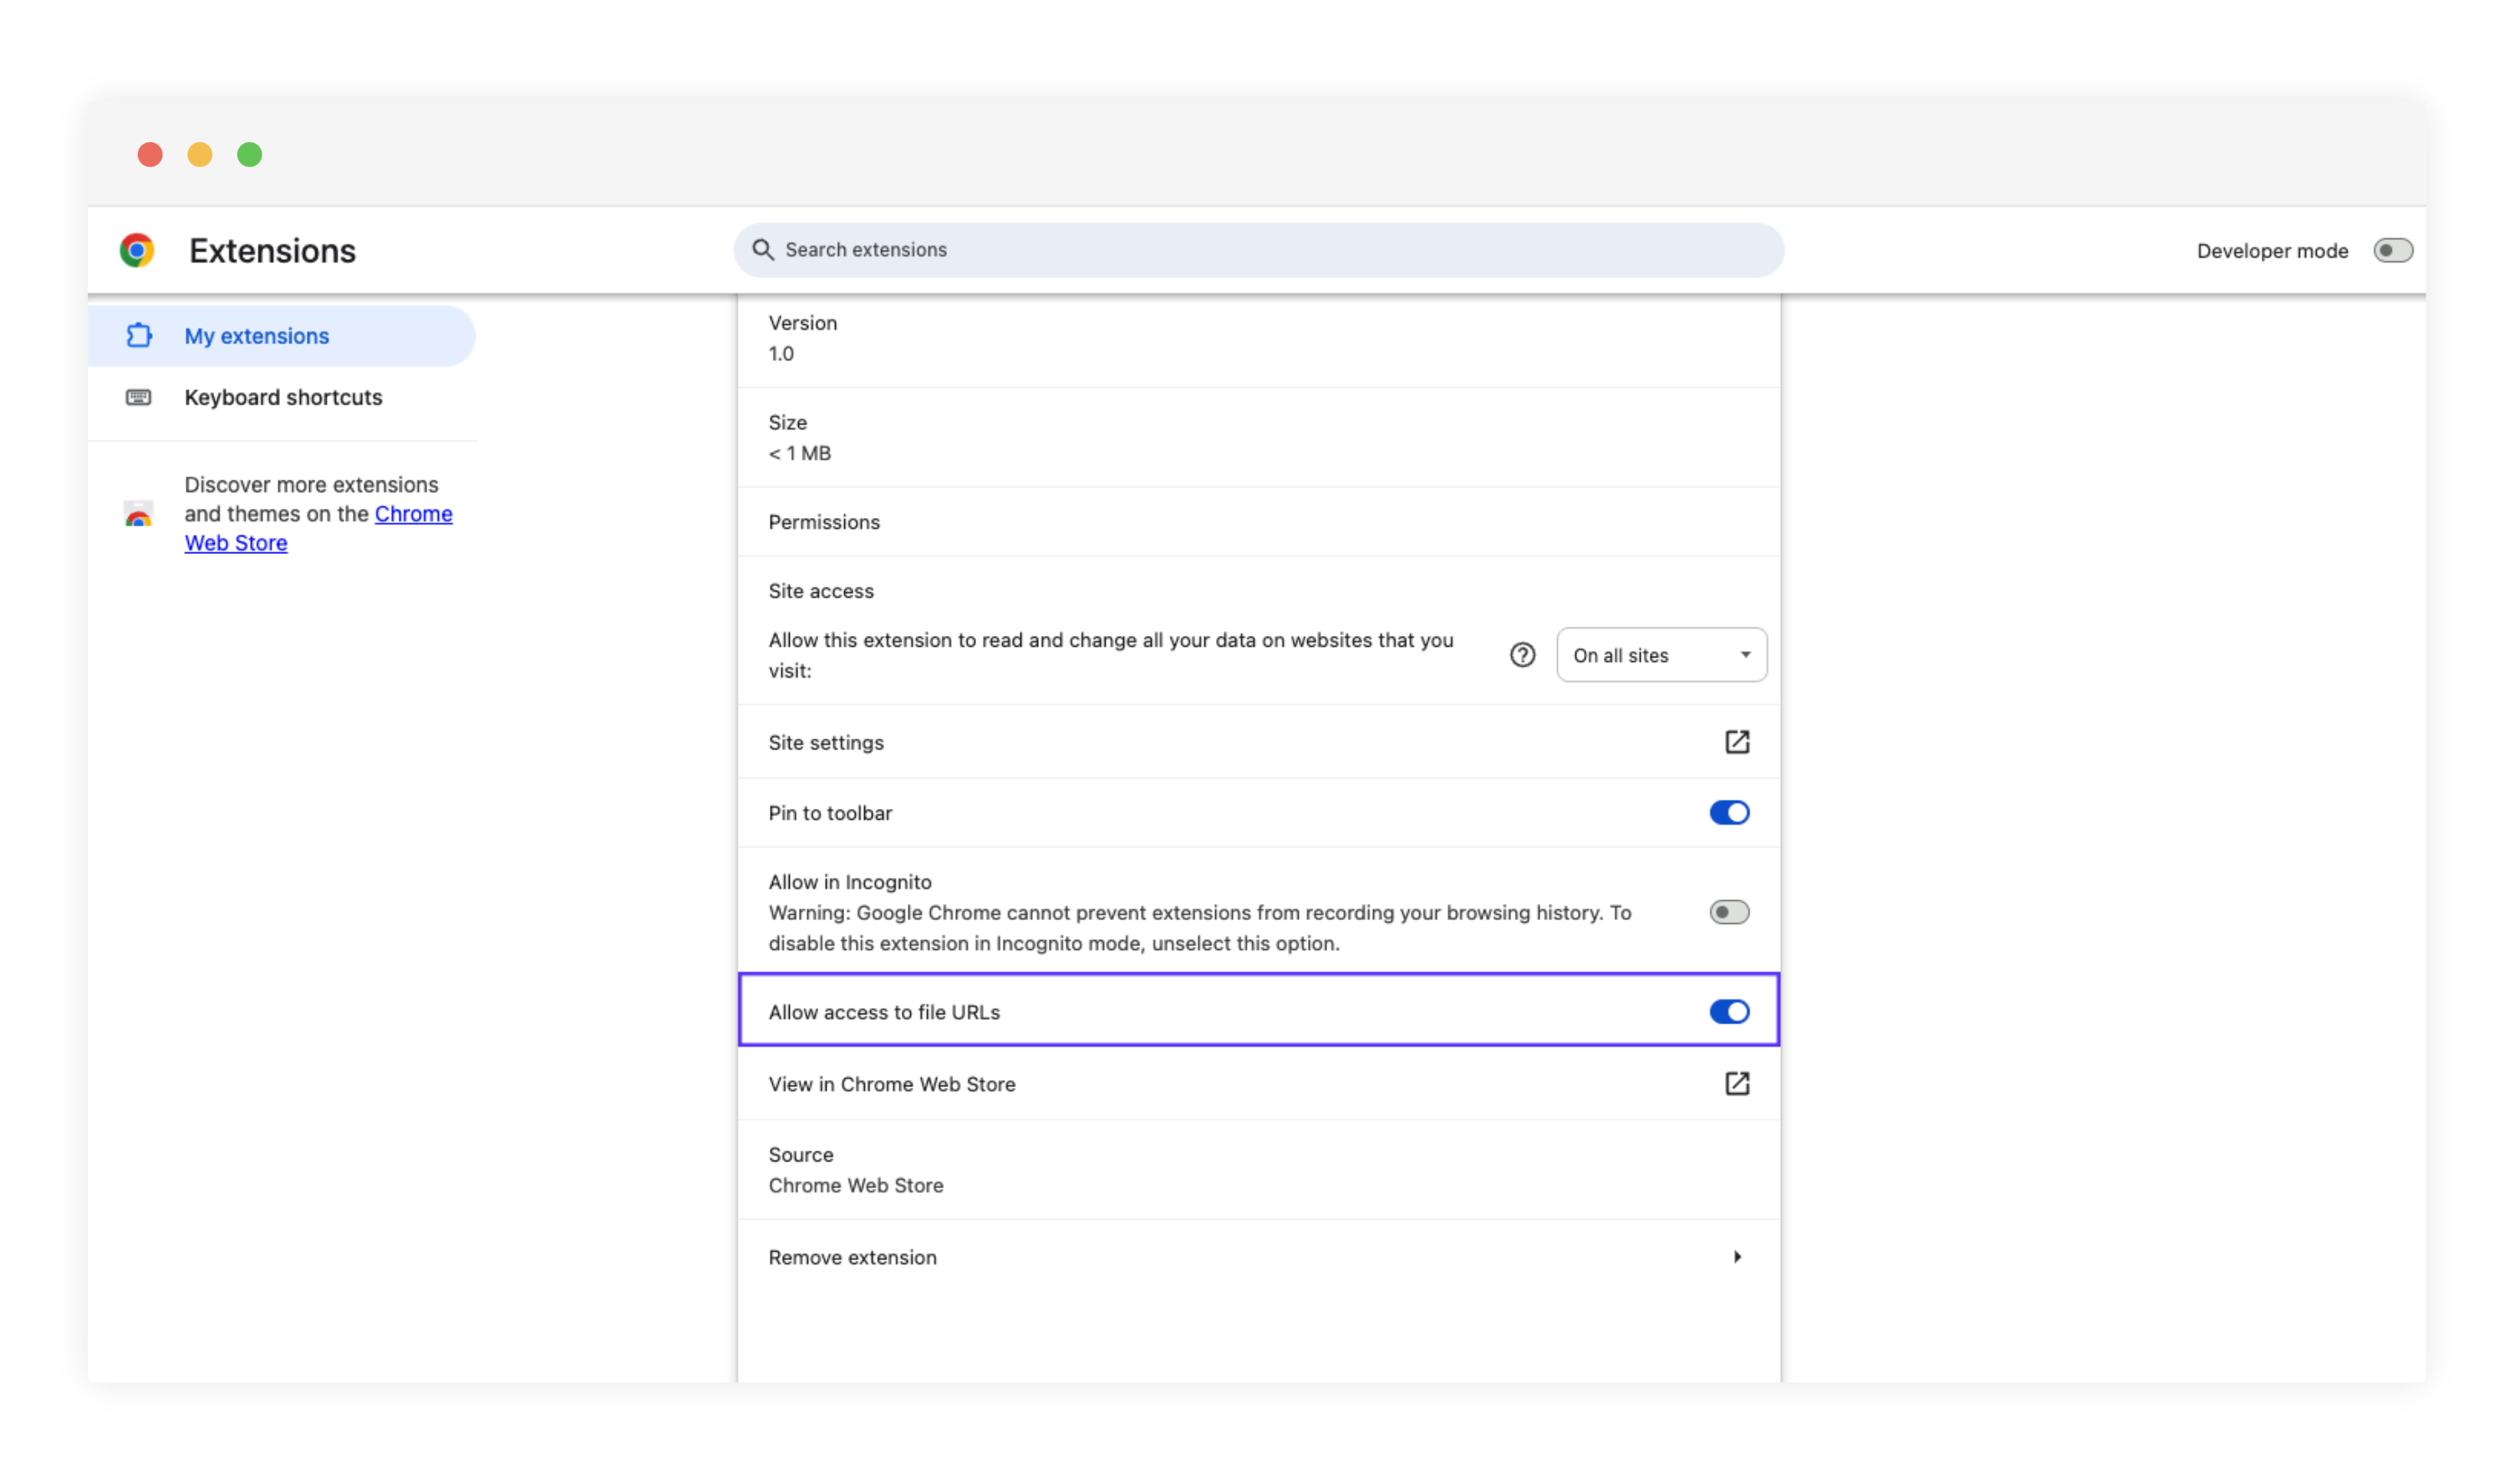The image size is (2514, 1484).
Task: Minimize window with yellow button
Action: pos(200,155)
